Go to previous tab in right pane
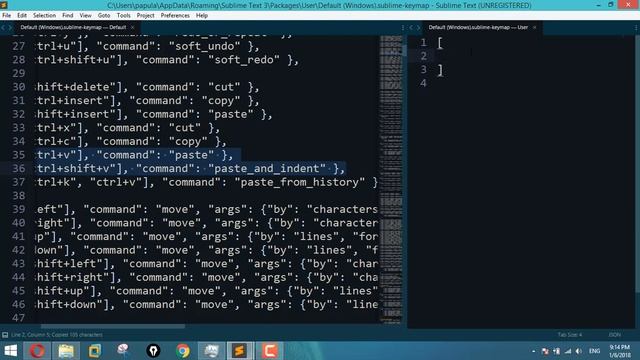The width and height of the screenshot is (640, 360). click(411, 27)
